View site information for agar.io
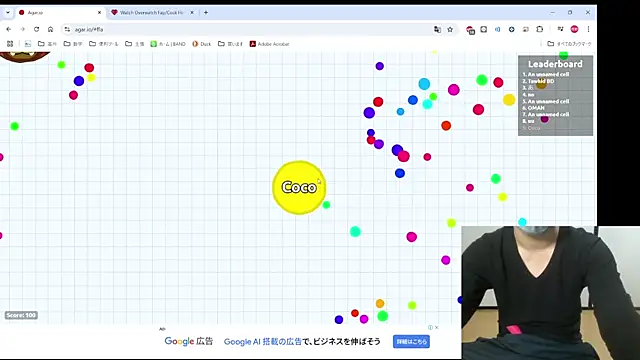The height and width of the screenshot is (360, 640). click(x=67, y=29)
